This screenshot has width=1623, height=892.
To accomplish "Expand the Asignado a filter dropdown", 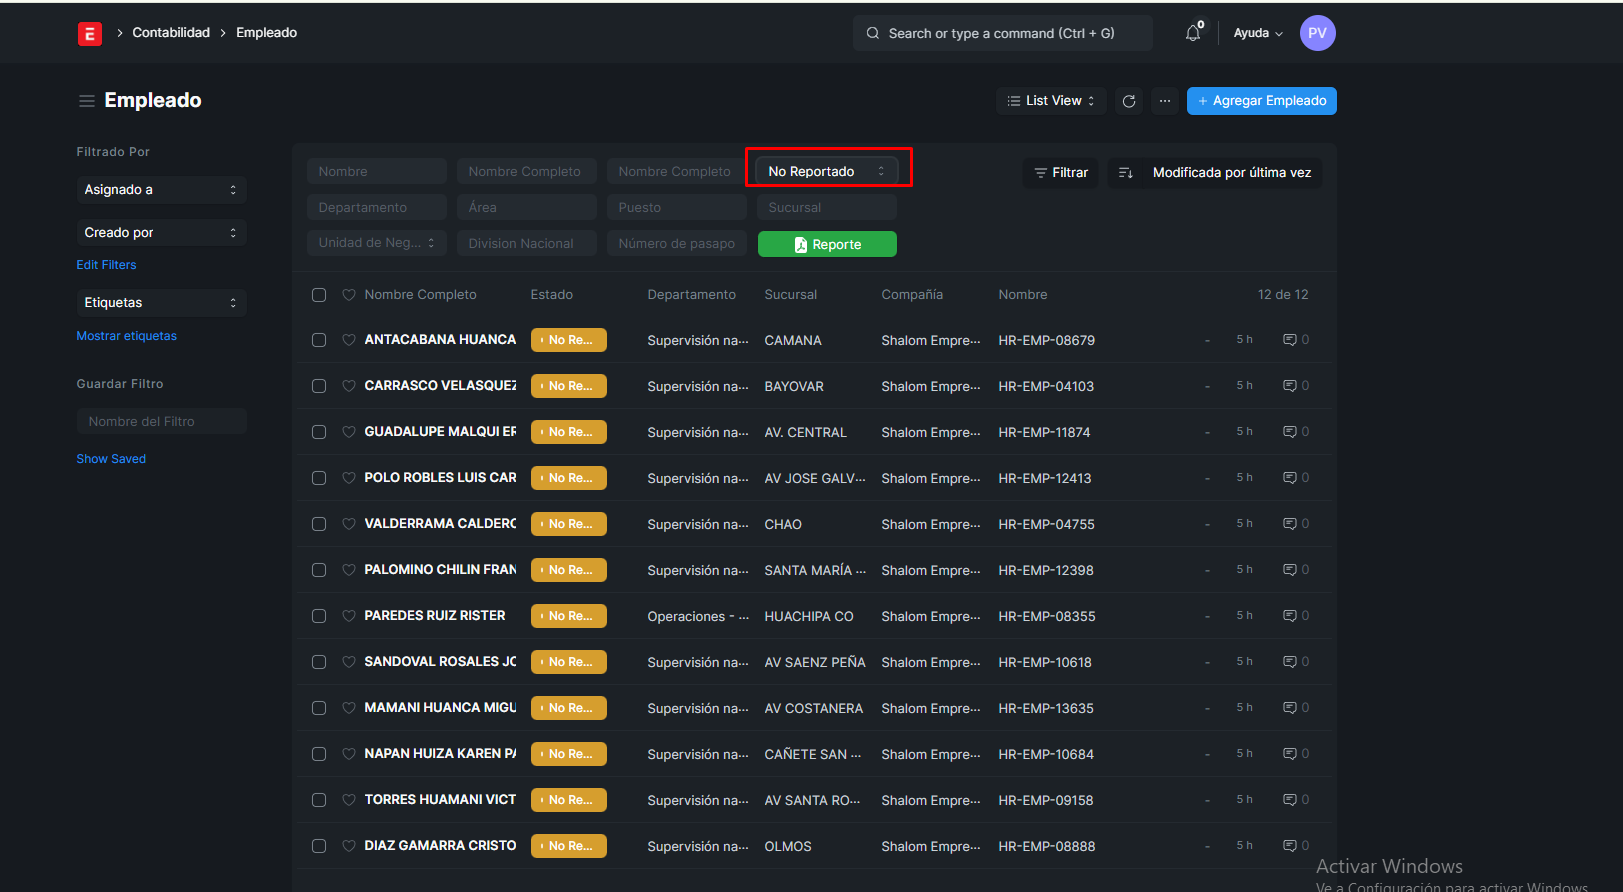I will pyautogui.click(x=161, y=190).
